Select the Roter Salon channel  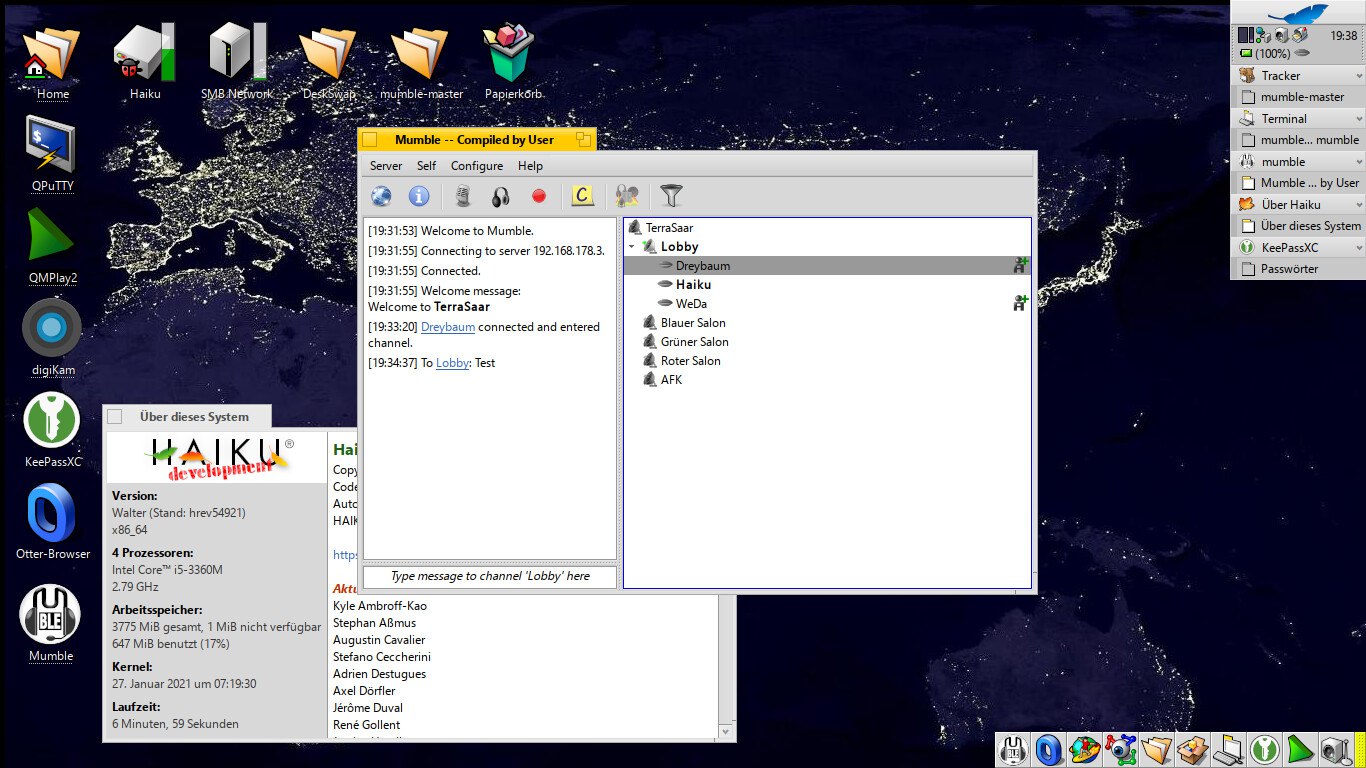point(827,361)
